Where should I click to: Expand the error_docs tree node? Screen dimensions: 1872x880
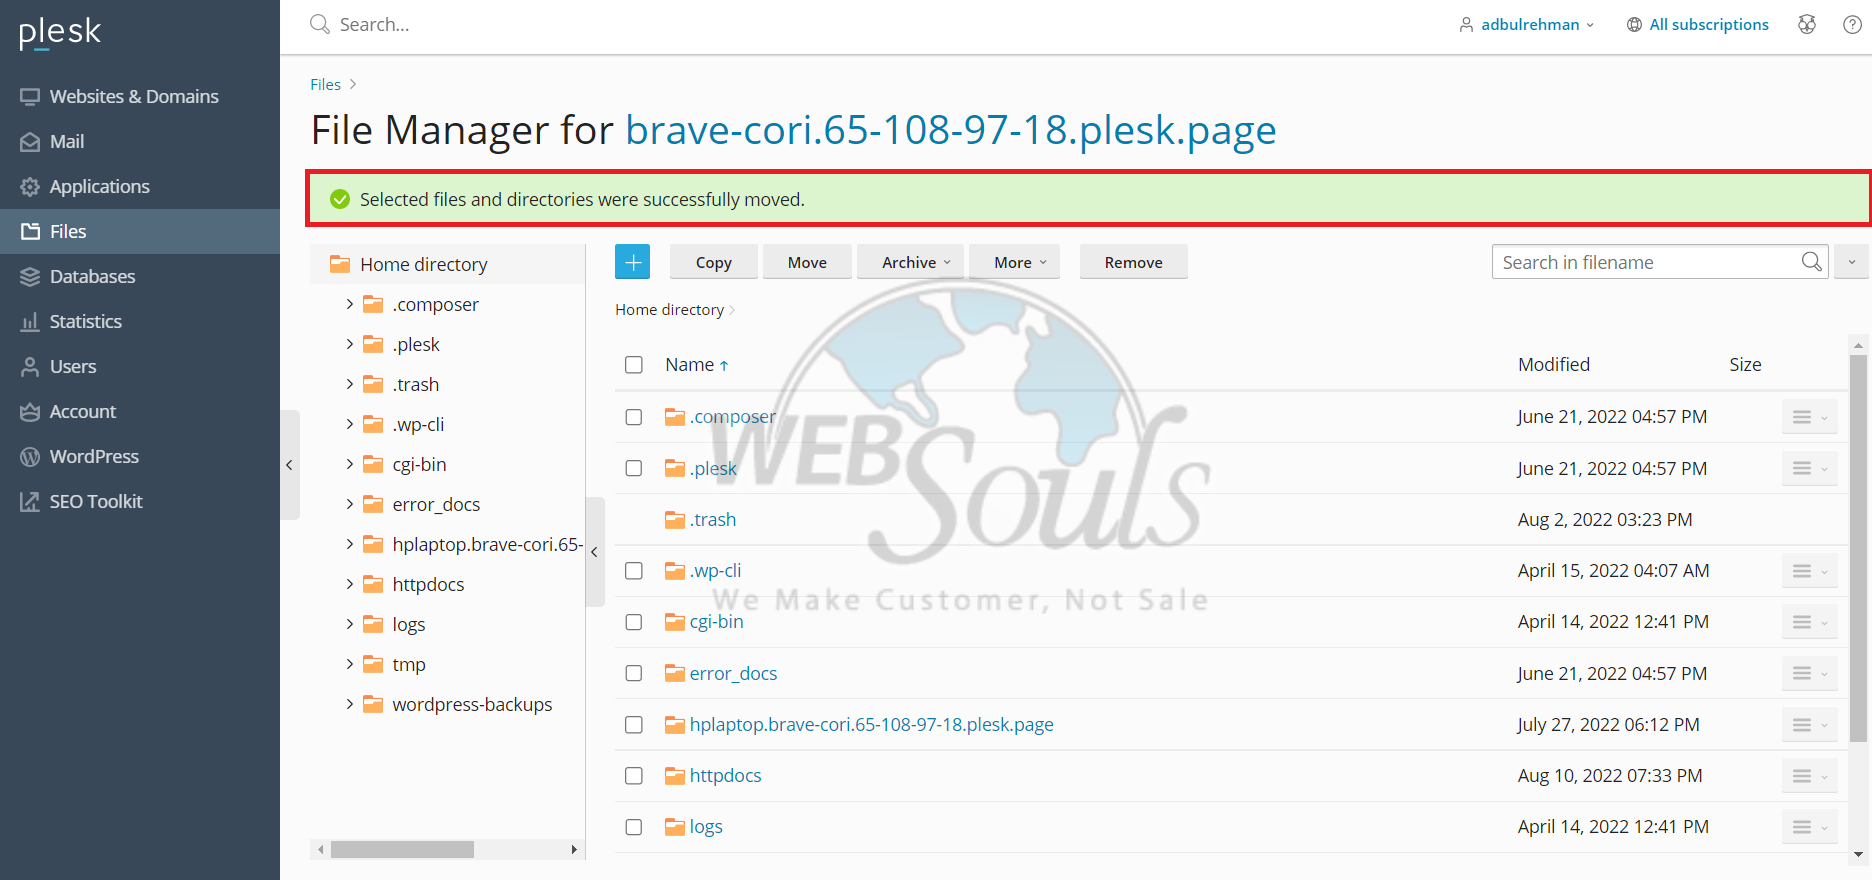click(349, 504)
